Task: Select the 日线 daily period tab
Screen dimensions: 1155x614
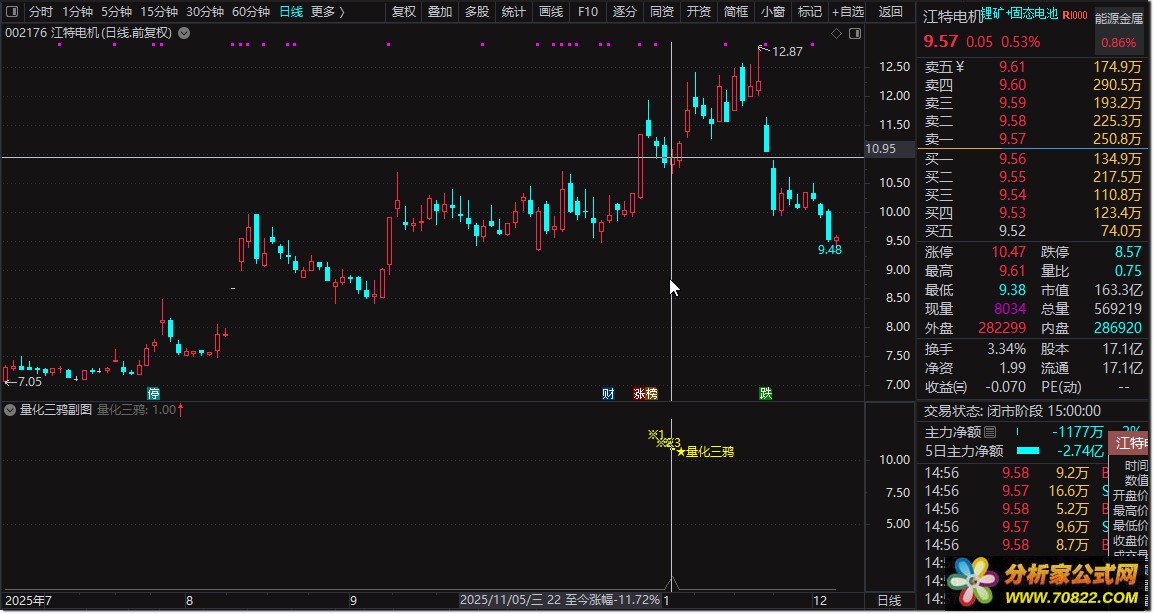Action: tap(291, 12)
